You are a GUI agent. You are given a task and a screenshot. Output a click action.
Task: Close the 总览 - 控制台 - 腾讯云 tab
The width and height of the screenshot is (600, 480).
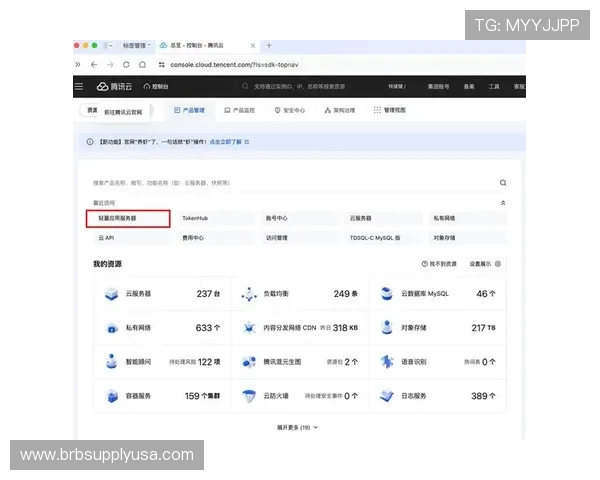tap(253, 46)
